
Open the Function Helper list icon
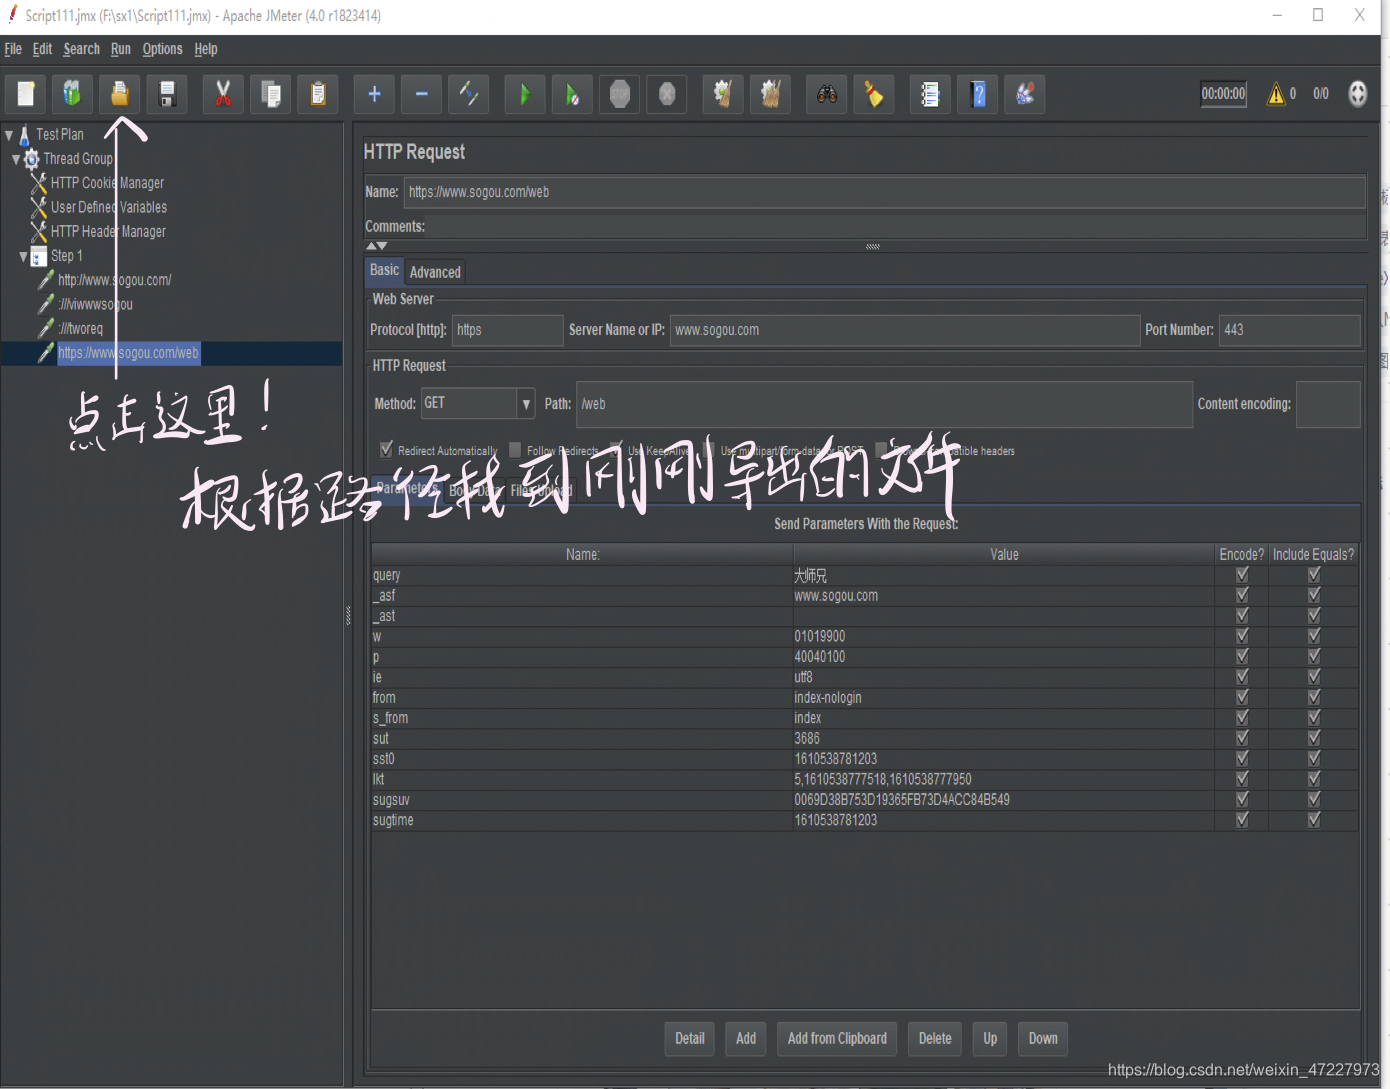(930, 94)
